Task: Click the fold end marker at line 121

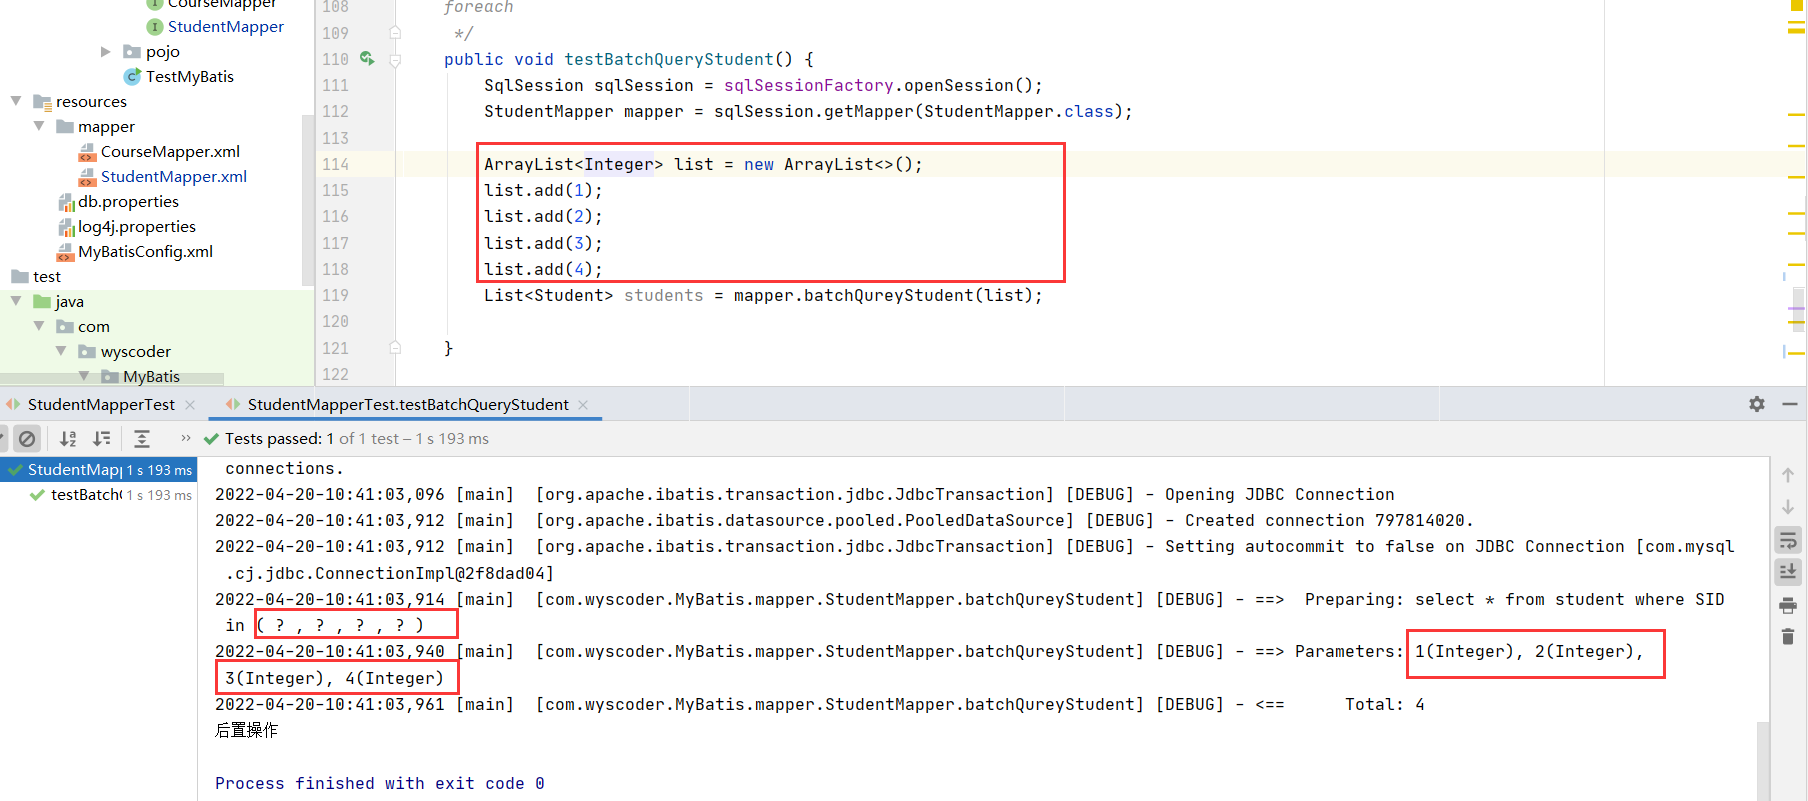Action: pos(395,348)
